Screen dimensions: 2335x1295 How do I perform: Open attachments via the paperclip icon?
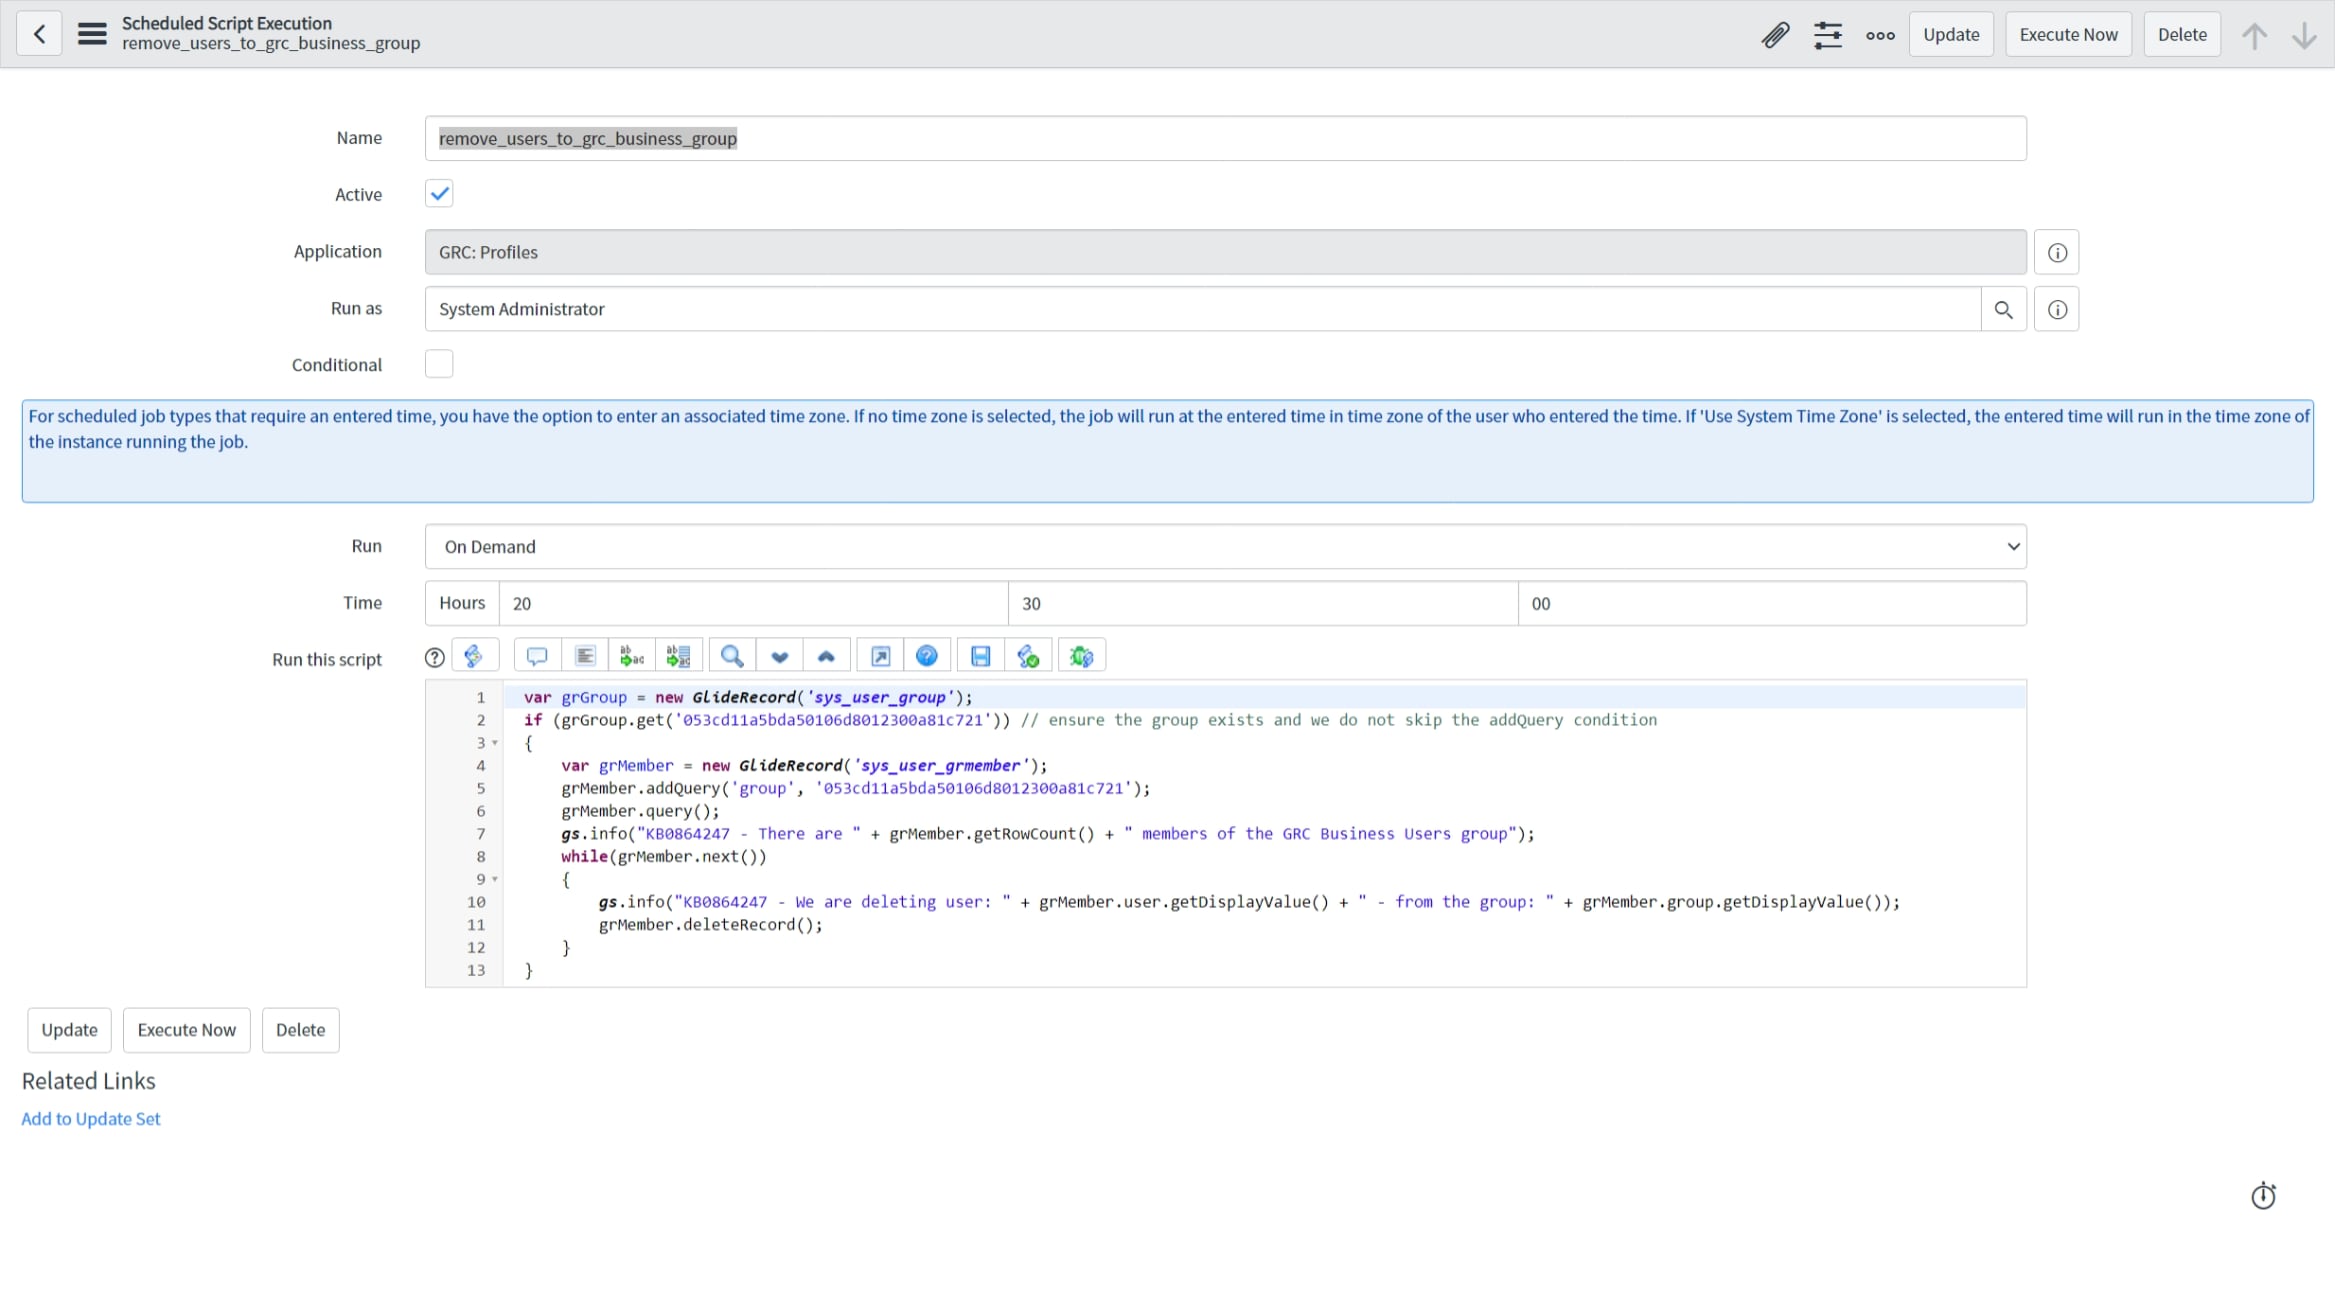point(1775,35)
